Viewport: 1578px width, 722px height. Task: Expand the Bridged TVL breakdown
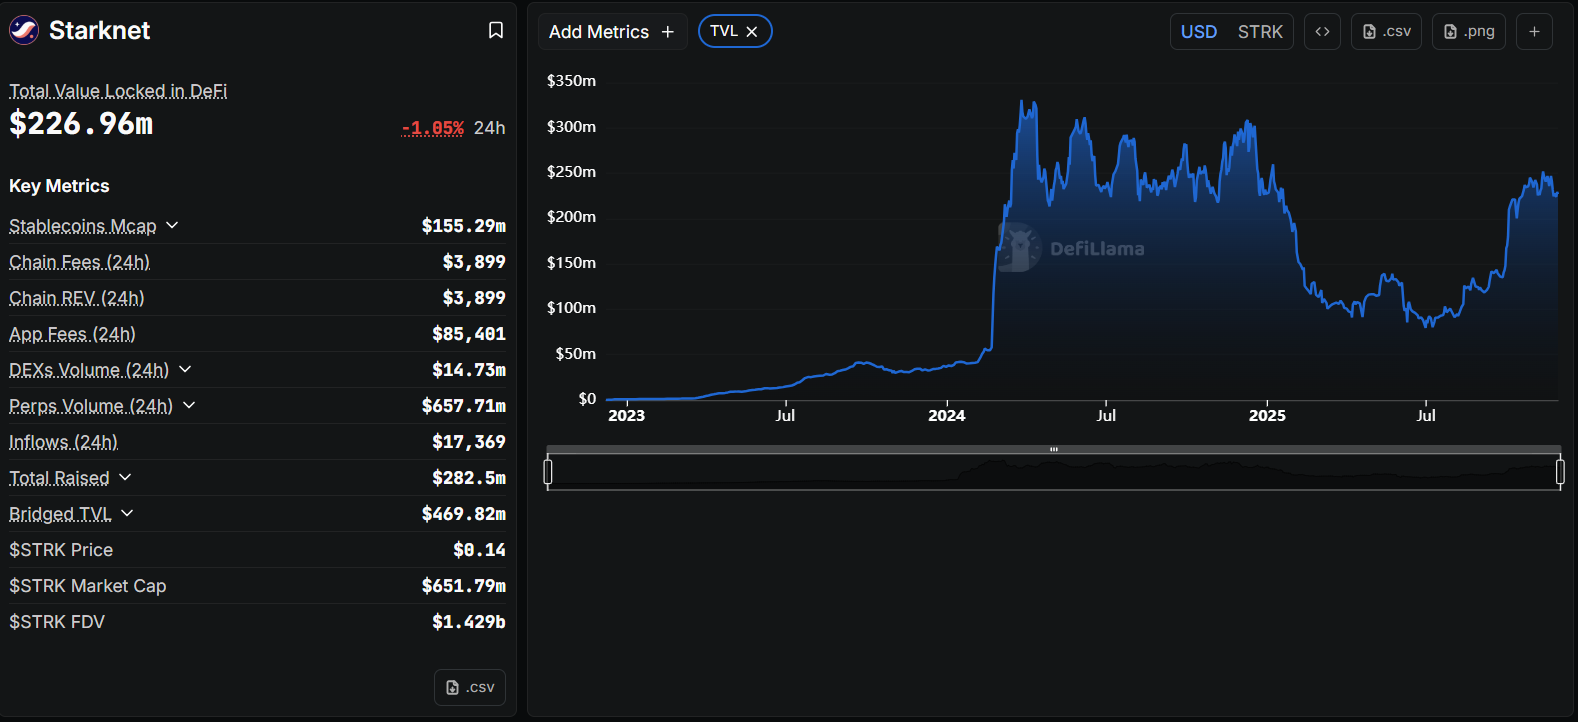click(x=127, y=514)
